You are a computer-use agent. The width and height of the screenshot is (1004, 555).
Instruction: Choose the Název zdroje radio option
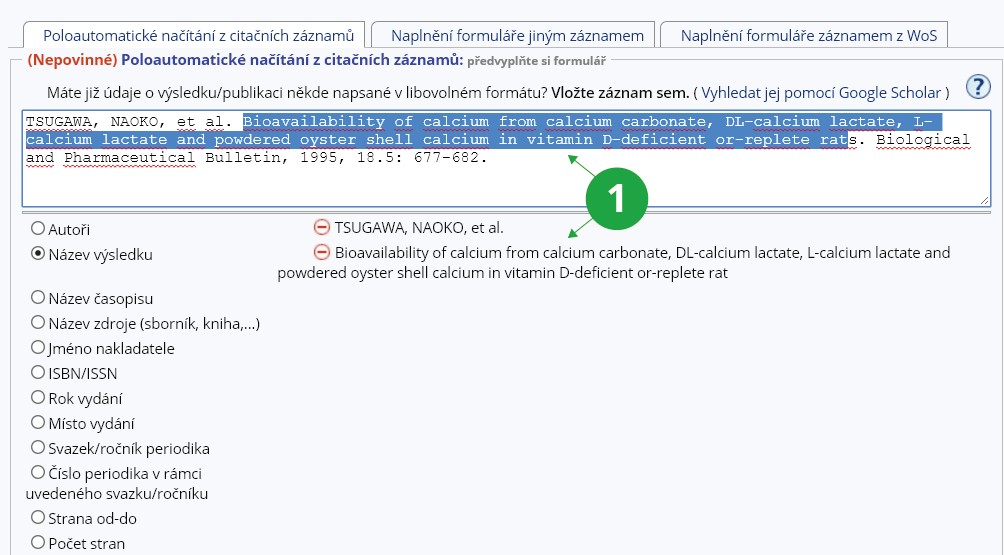click(38, 322)
